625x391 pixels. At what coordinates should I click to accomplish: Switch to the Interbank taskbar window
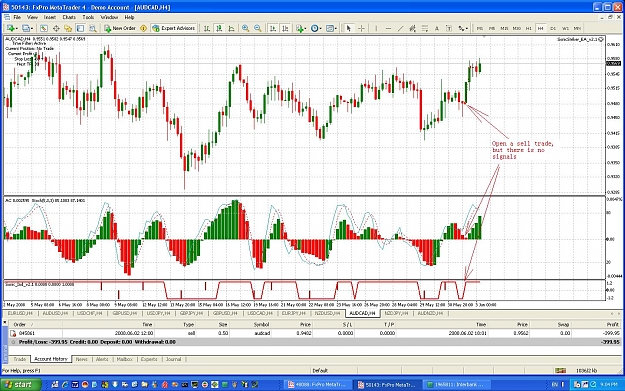coord(457,385)
